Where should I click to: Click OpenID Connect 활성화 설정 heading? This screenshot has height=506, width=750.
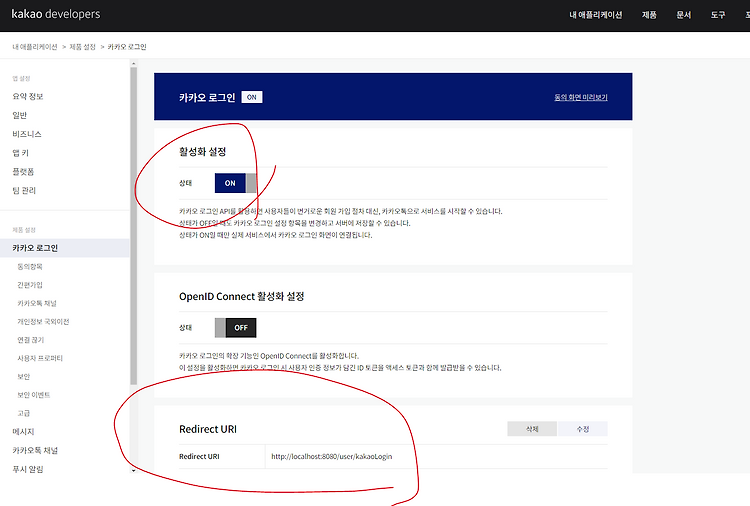[242, 297]
